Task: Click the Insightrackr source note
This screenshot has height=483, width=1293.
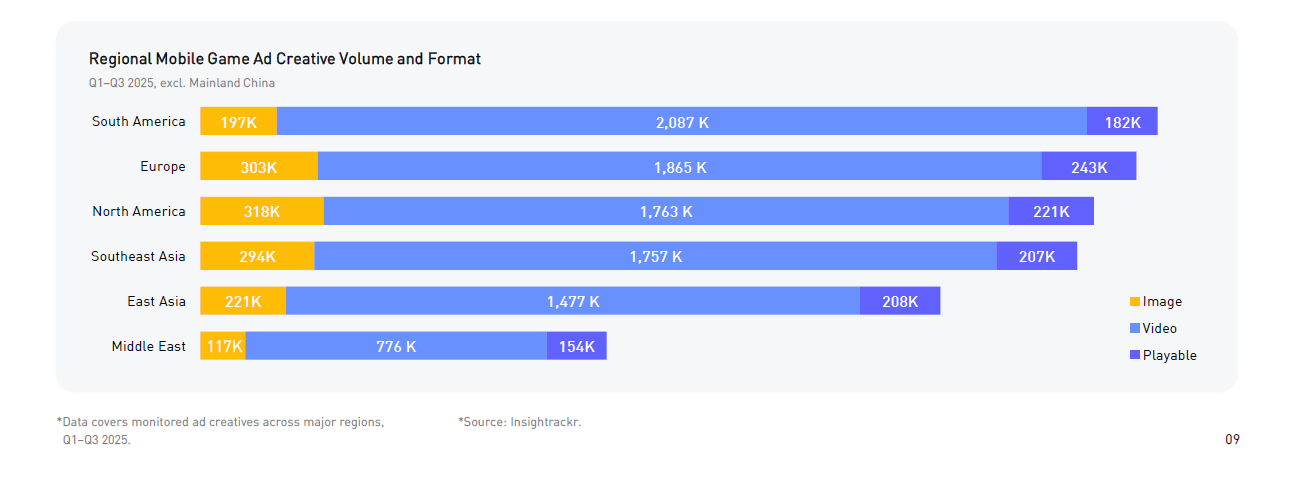Action: tap(520, 423)
